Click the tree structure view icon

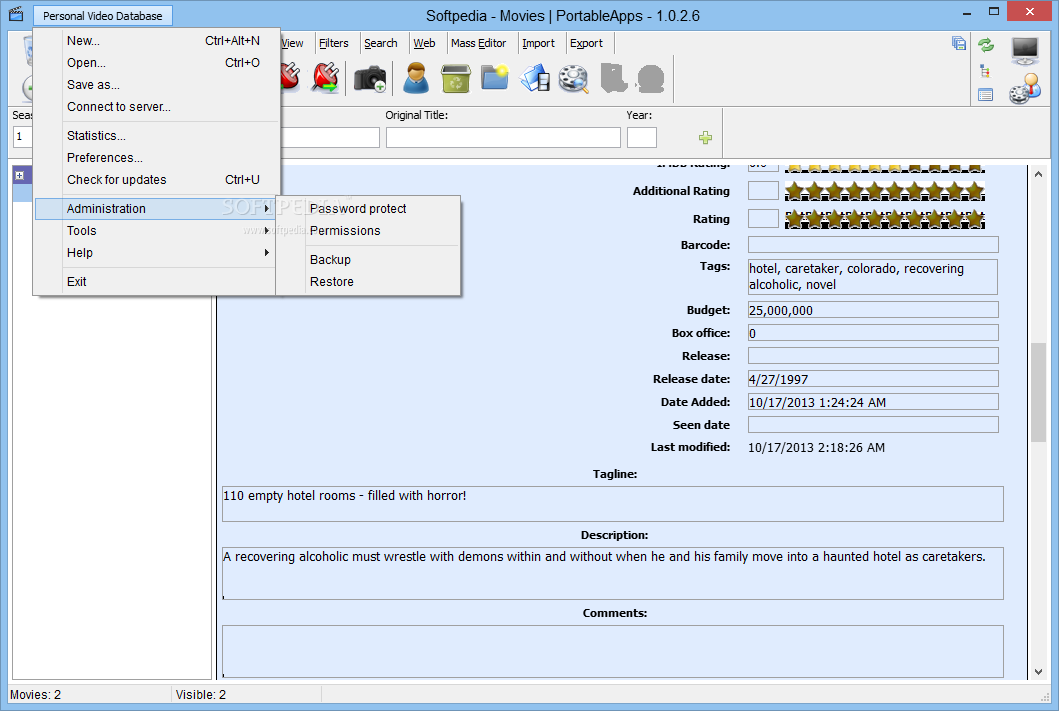(x=985, y=71)
